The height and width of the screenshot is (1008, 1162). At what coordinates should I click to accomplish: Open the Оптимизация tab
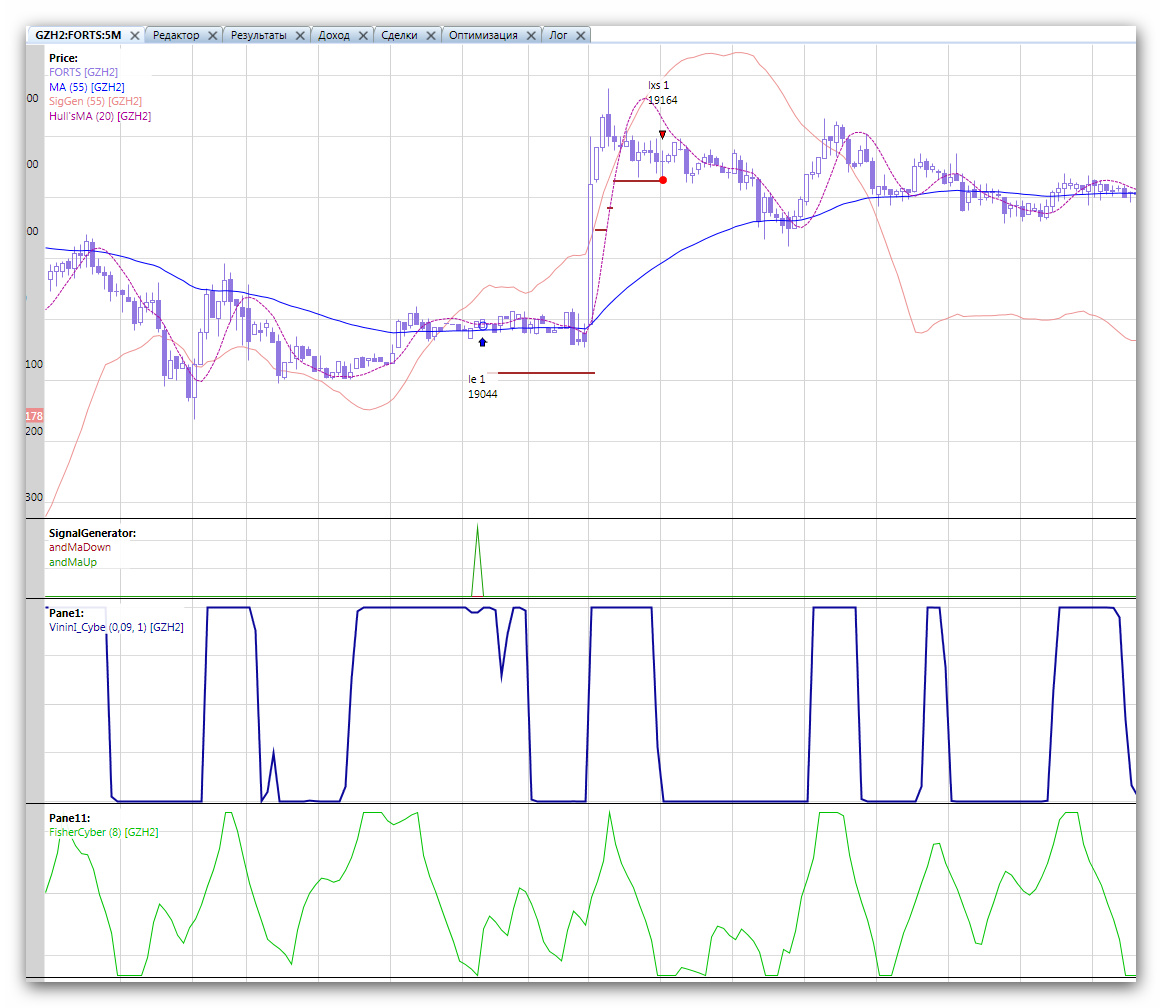coord(483,35)
